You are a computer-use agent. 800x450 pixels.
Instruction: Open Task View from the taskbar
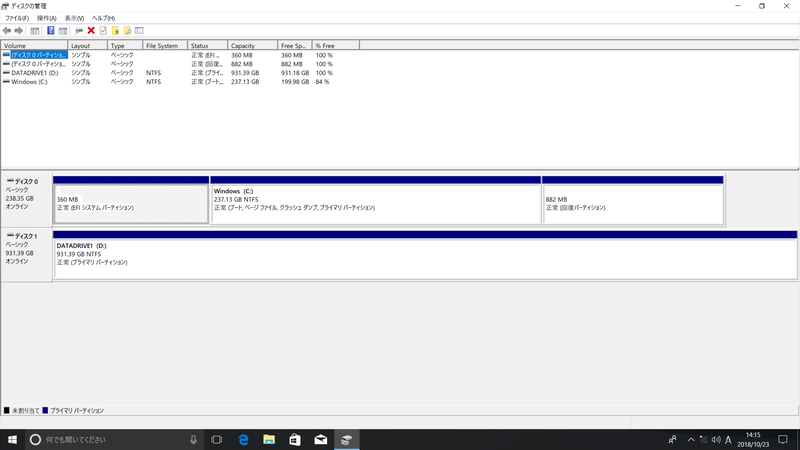pyautogui.click(x=217, y=439)
